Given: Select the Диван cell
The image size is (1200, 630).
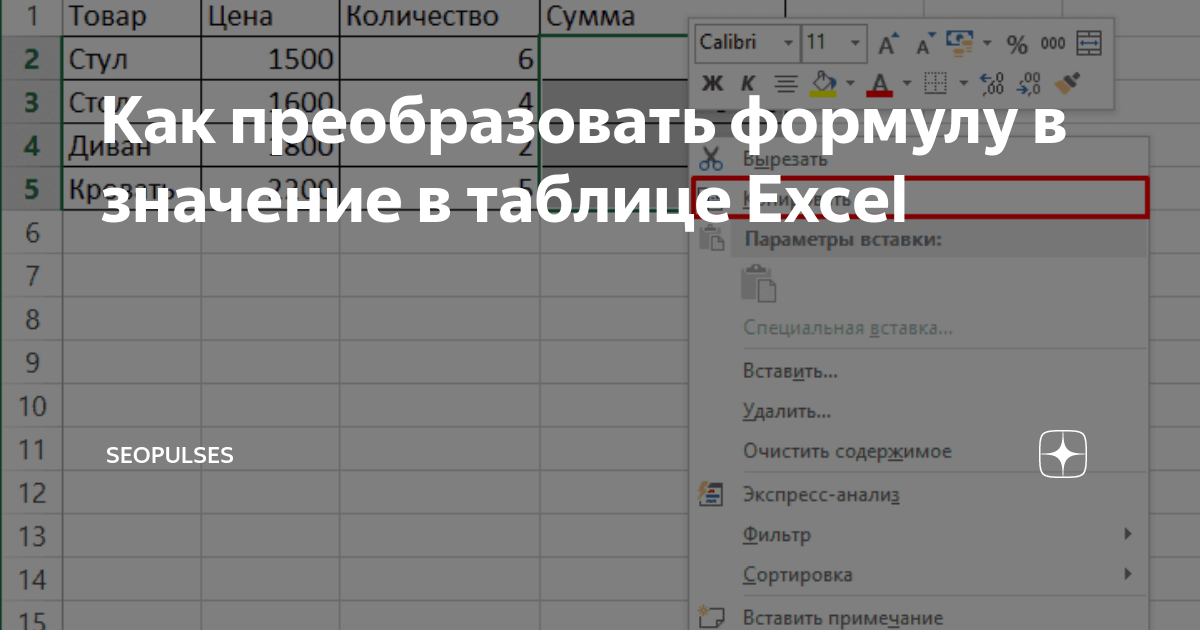Looking at the screenshot, I should [x=131, y=146].
